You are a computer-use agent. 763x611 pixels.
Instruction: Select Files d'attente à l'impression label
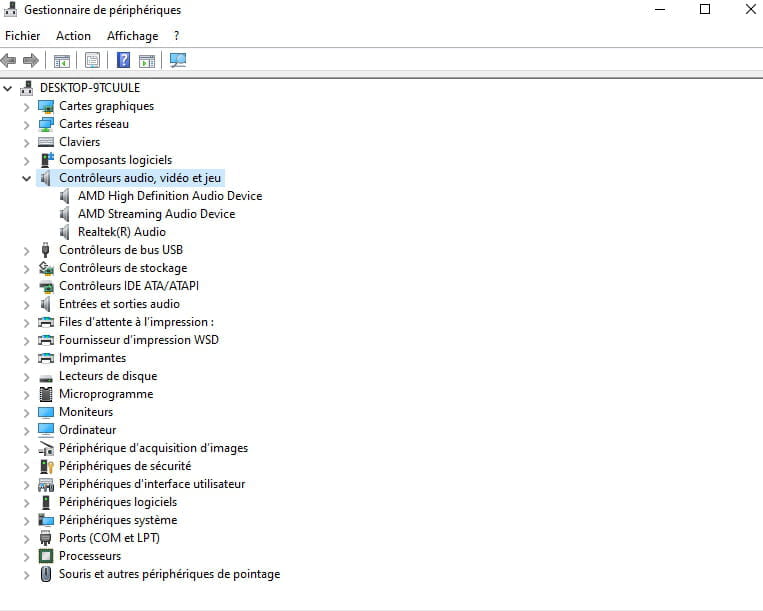(x=136, y=322)
